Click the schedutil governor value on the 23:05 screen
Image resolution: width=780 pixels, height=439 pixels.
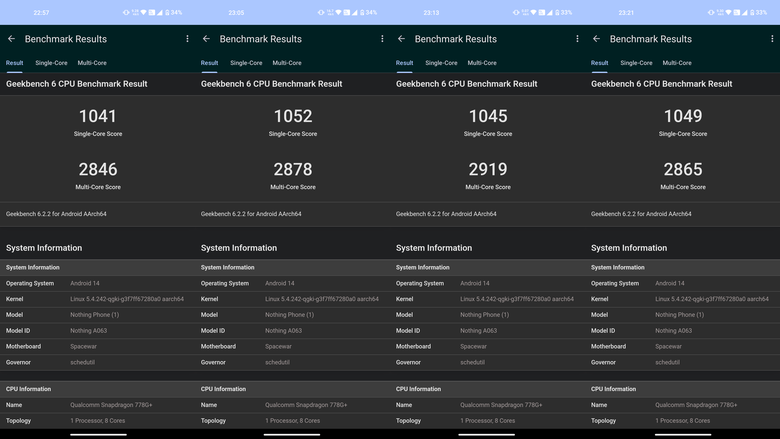[278, 362]
